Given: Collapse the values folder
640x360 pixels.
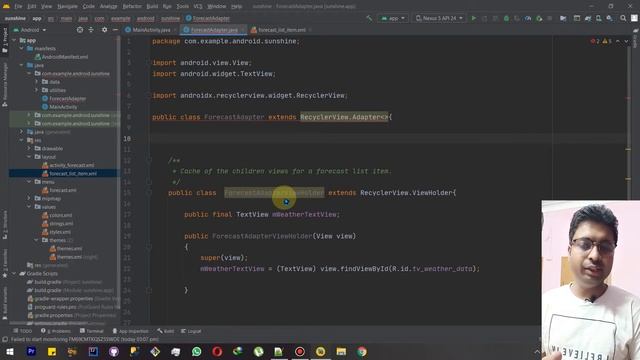Looking at the screenshot, I should point(29,207).
